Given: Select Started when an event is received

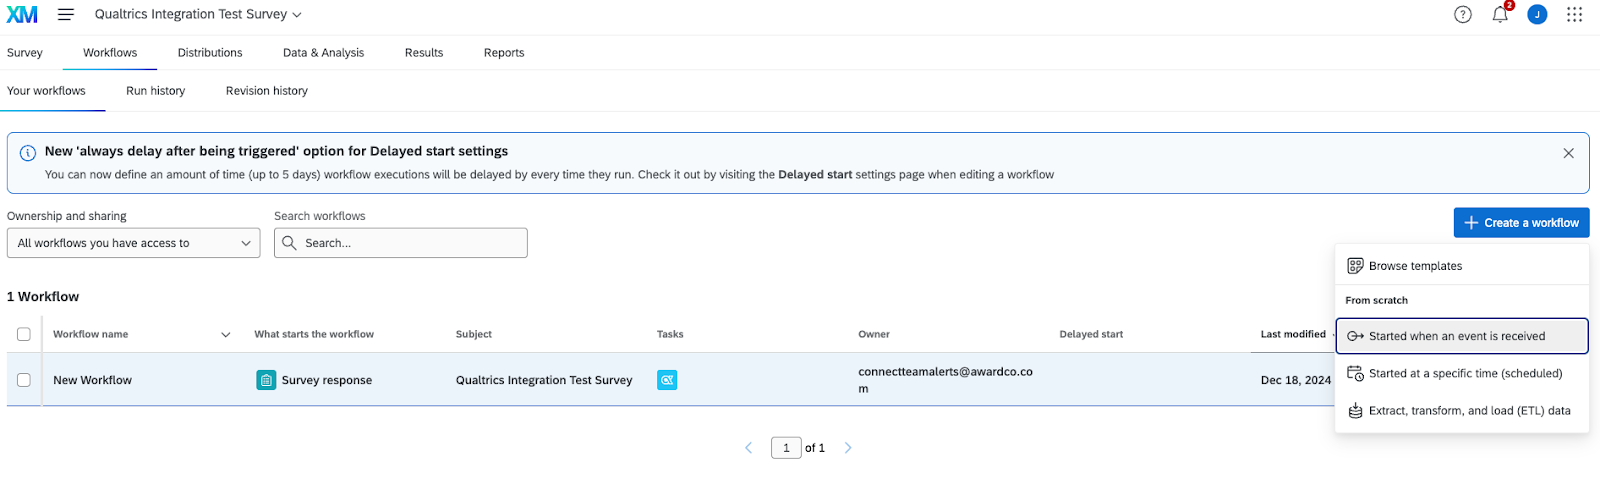Looking at the screenshot, I should [1461, 336].
